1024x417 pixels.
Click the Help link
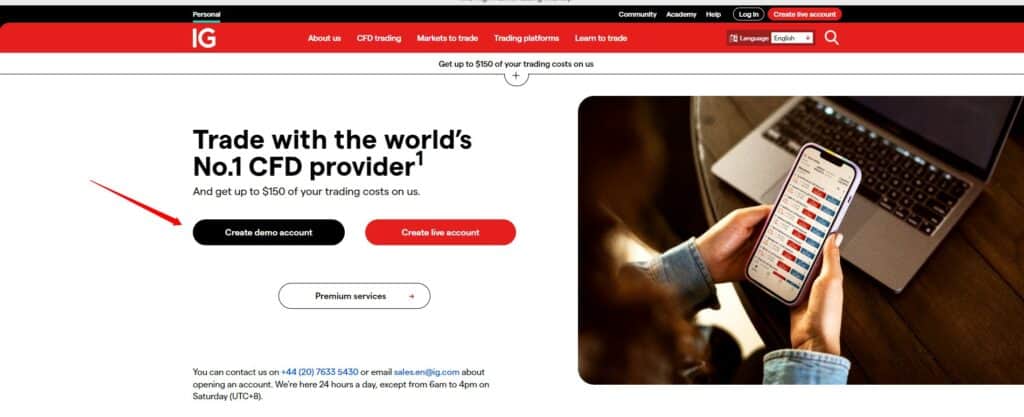(713, 14)
